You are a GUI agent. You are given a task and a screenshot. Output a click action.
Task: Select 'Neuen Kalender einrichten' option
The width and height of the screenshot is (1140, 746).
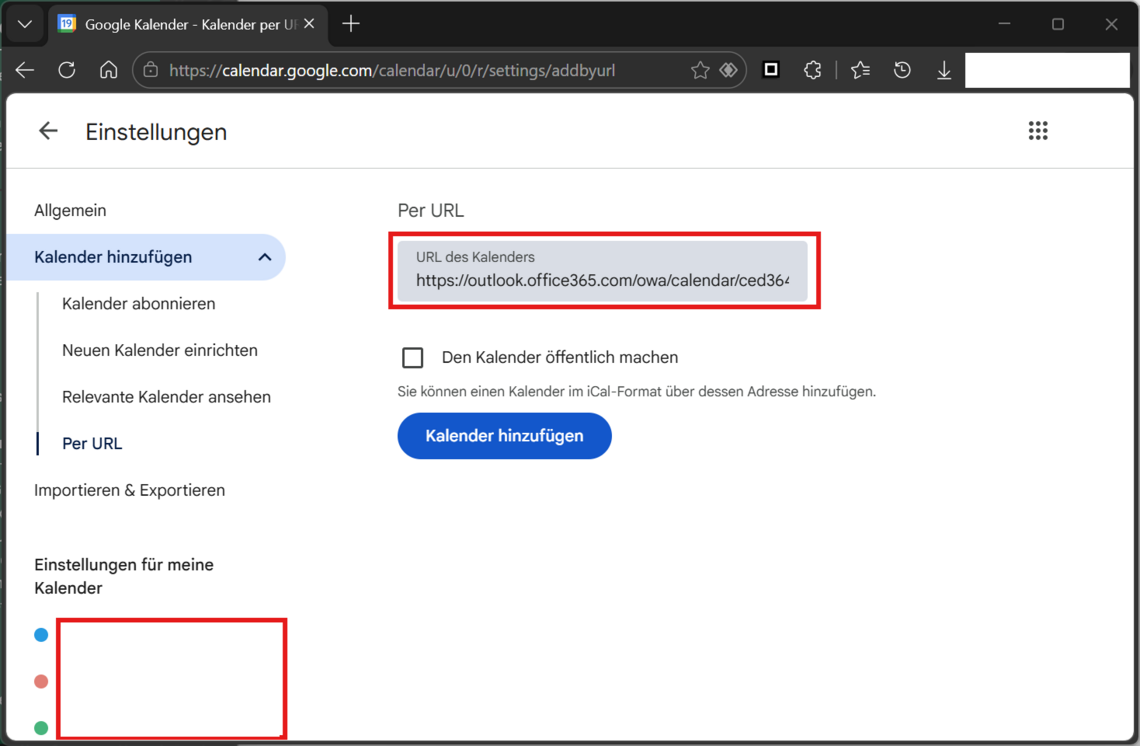(160, 351)
